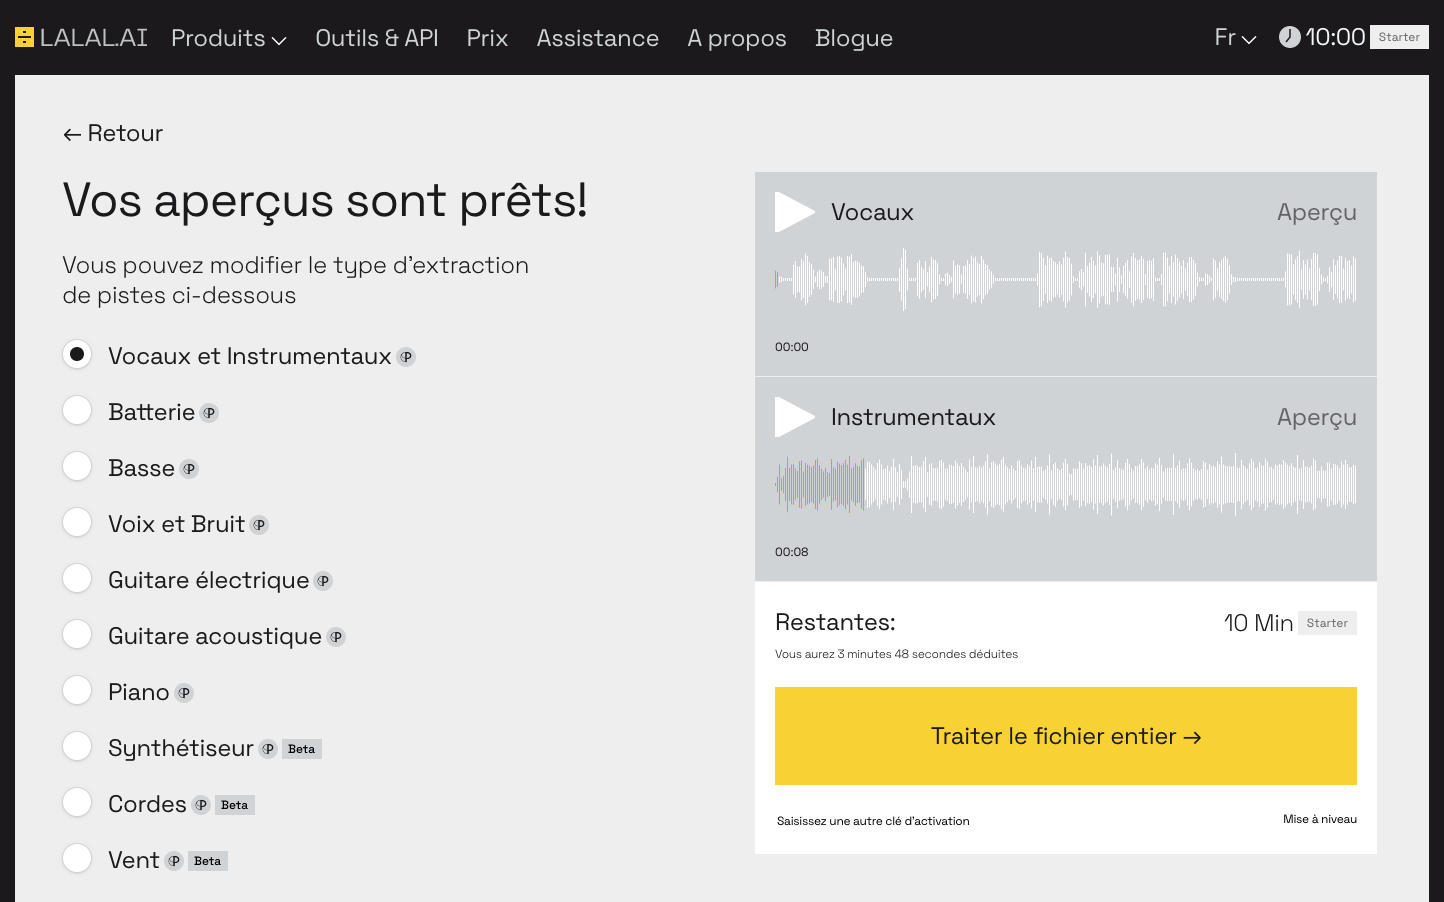Select the Guitare acoustique radio option
This screenshot has height=902, width=1444.
pyautogui.click(x=77, y=635)
